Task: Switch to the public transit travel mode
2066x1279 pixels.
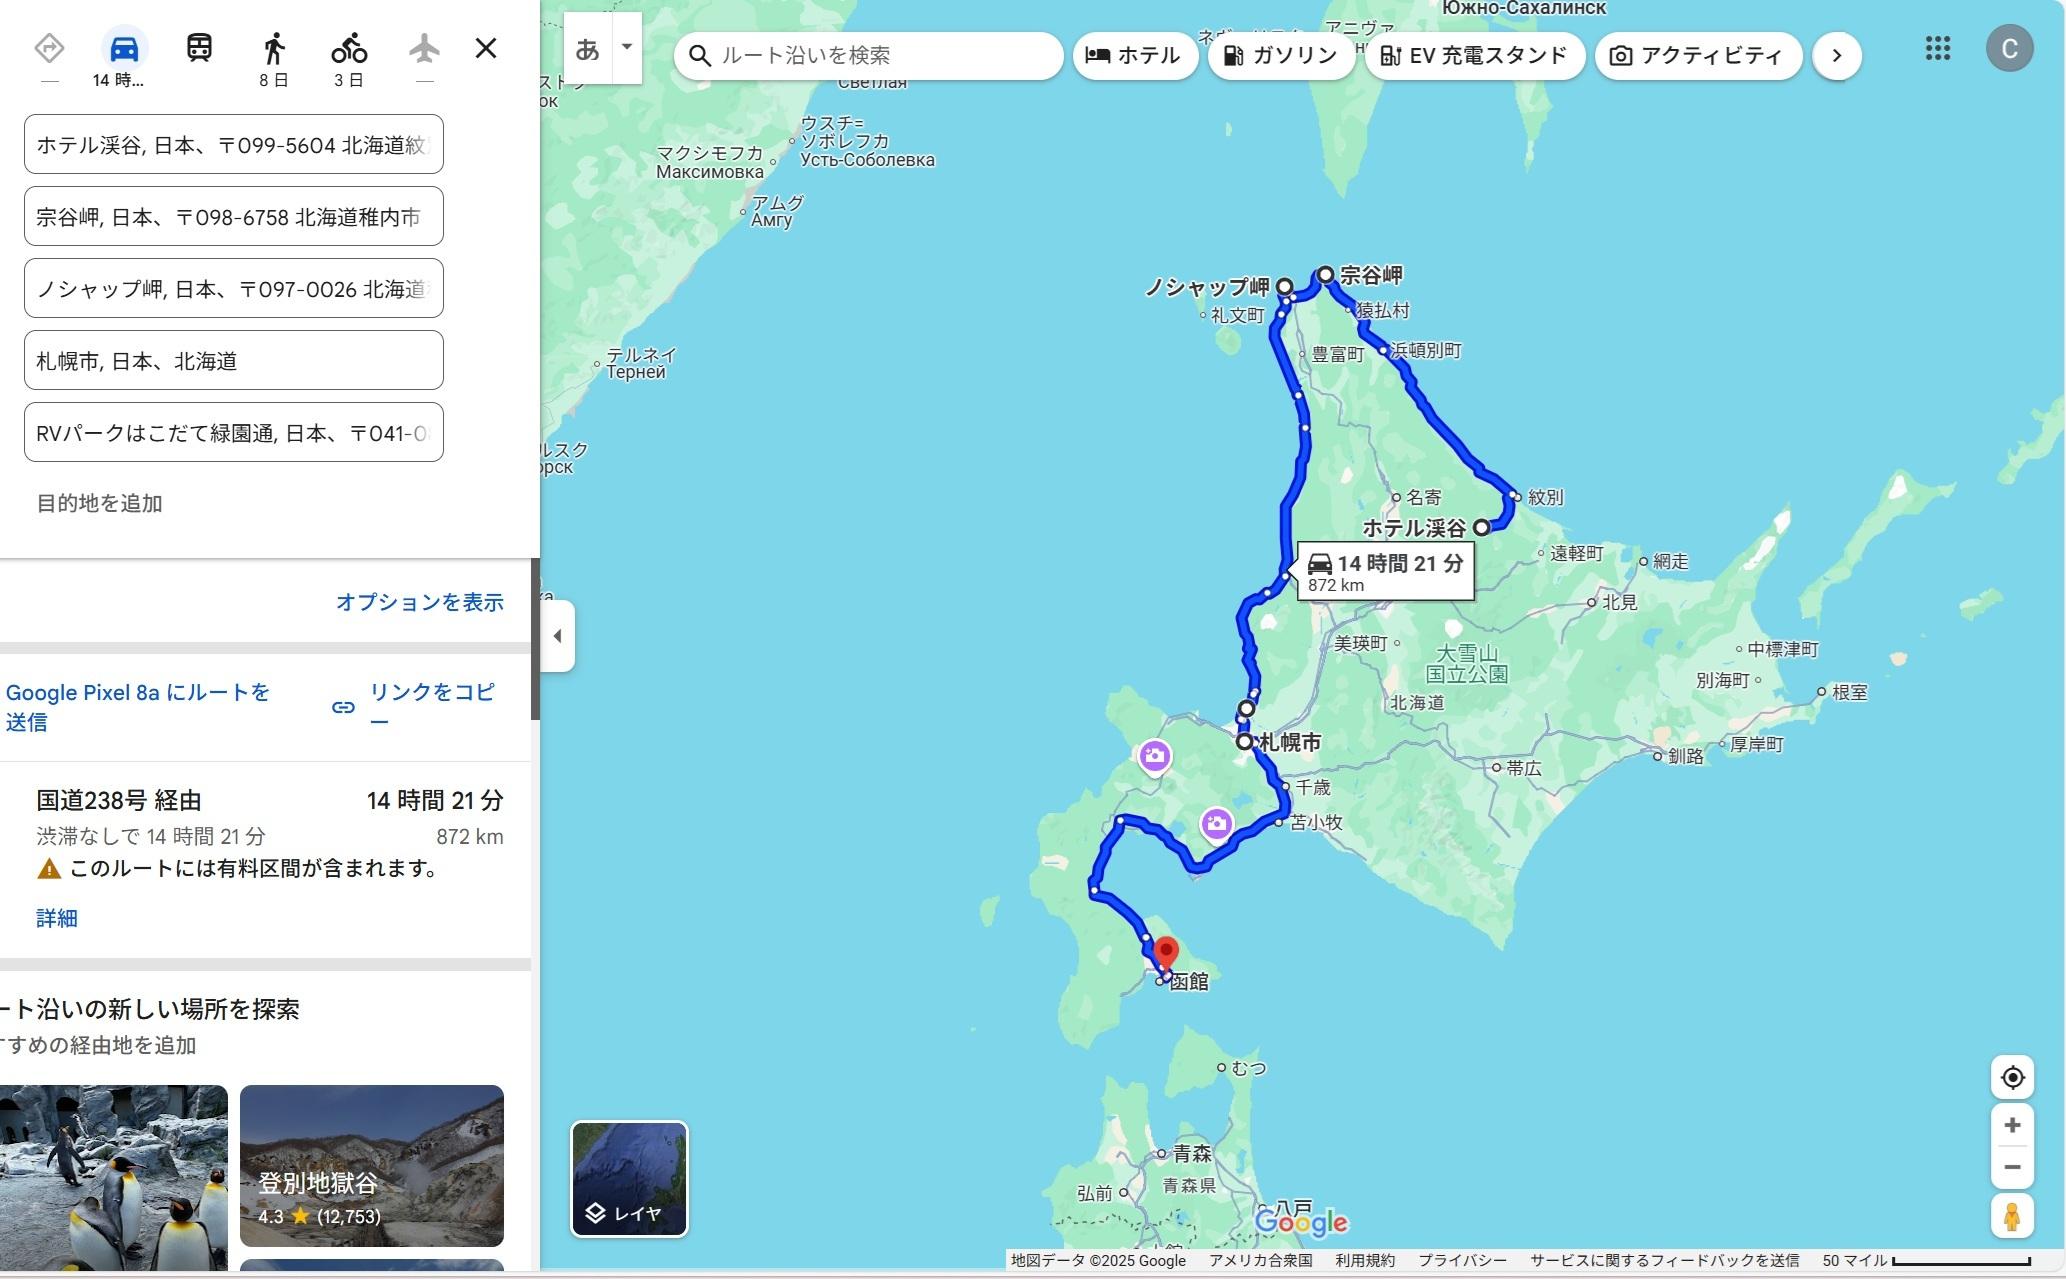Action: pos(199,48)
